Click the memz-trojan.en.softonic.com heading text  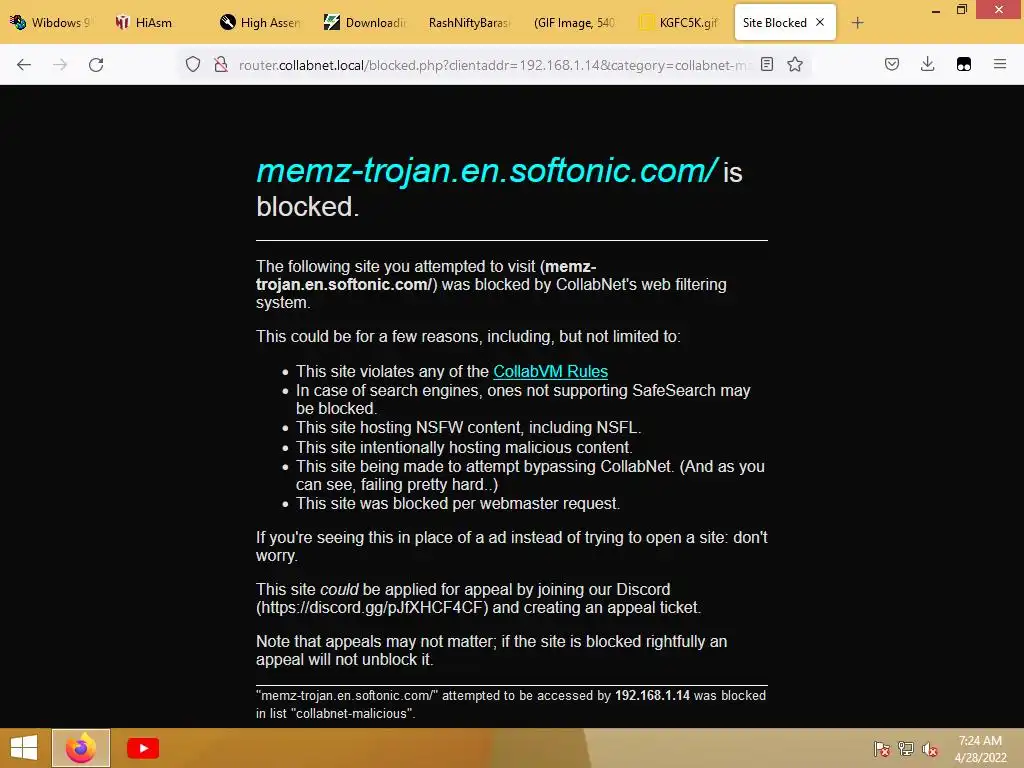(x=487, y=171)
